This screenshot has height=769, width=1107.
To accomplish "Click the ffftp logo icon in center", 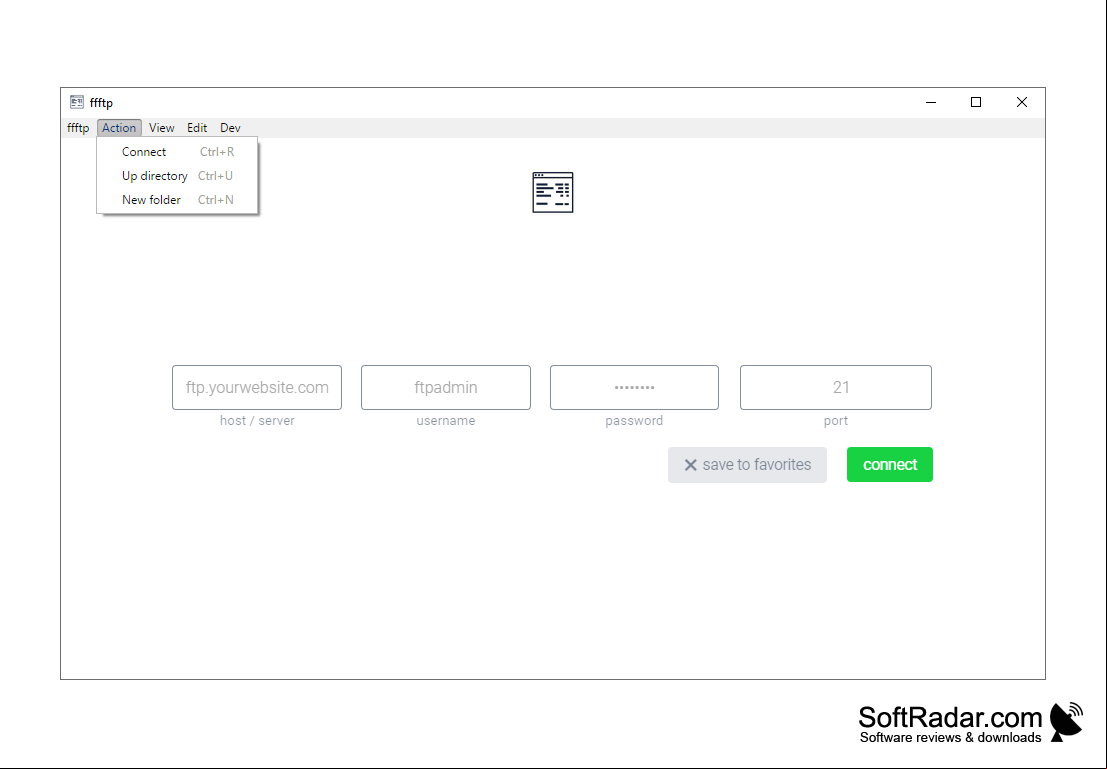I will [x=553, y=192].
